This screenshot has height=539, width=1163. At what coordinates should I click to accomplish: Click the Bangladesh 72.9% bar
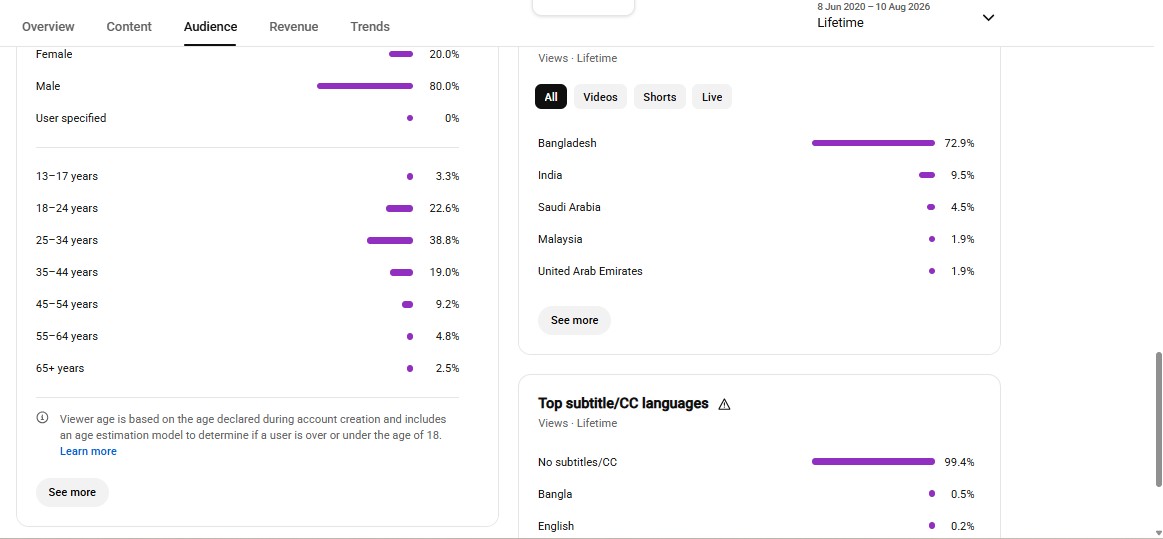click(873, 143)
